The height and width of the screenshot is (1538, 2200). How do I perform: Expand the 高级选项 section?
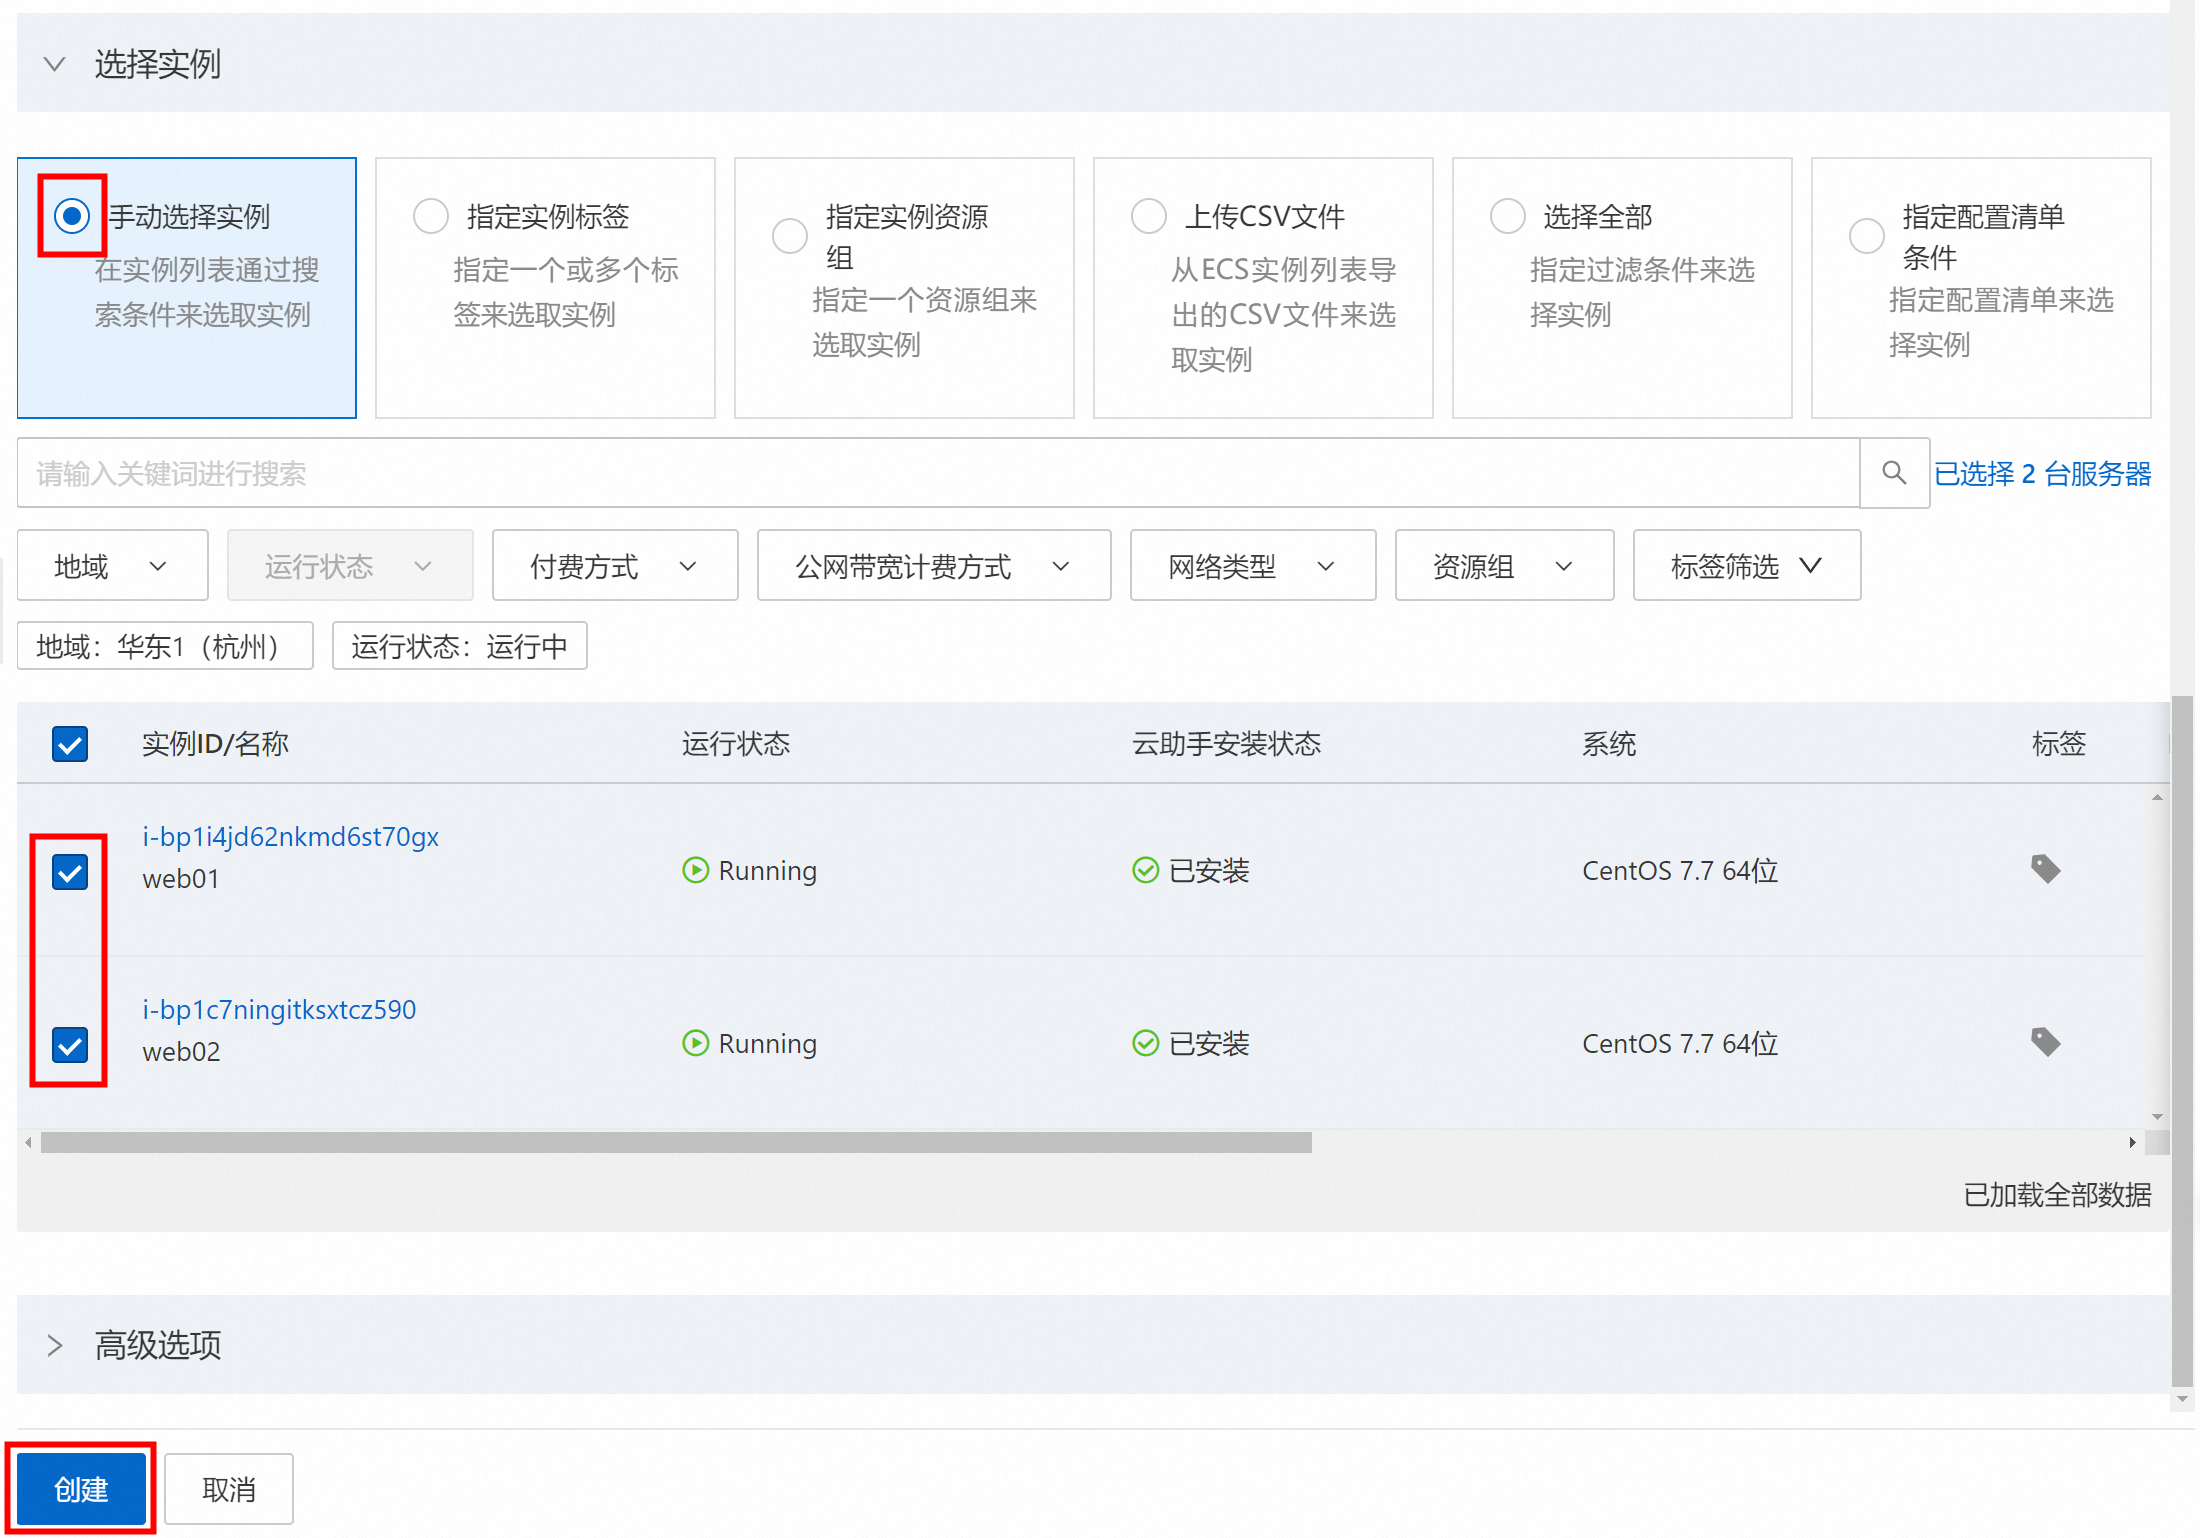pos(55,1345)
